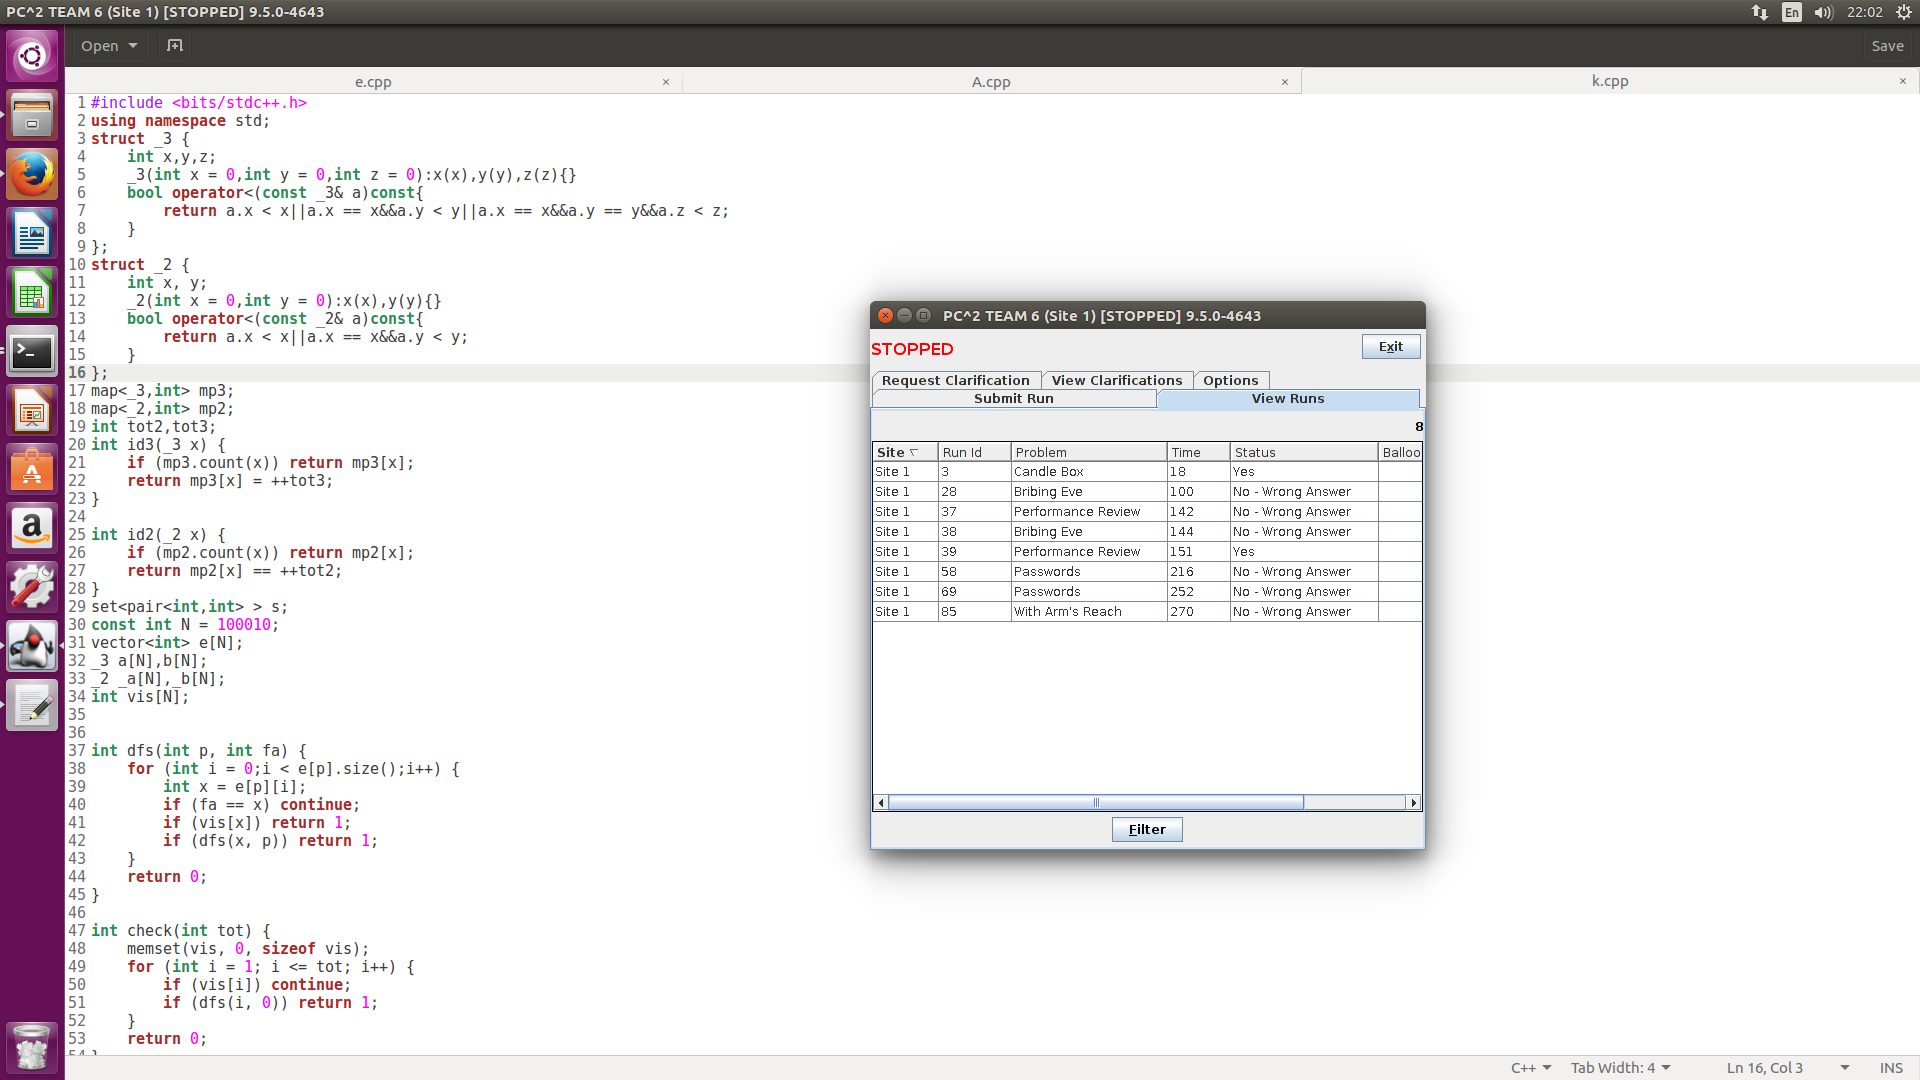Click the Amazon launcher icon
1920x1080 pixels.
(32, 528)
